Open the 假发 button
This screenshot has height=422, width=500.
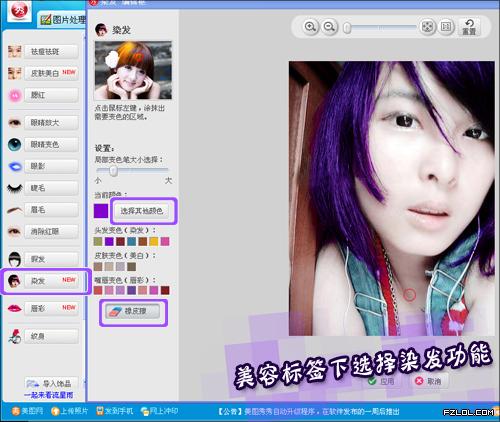click(51, 259)
